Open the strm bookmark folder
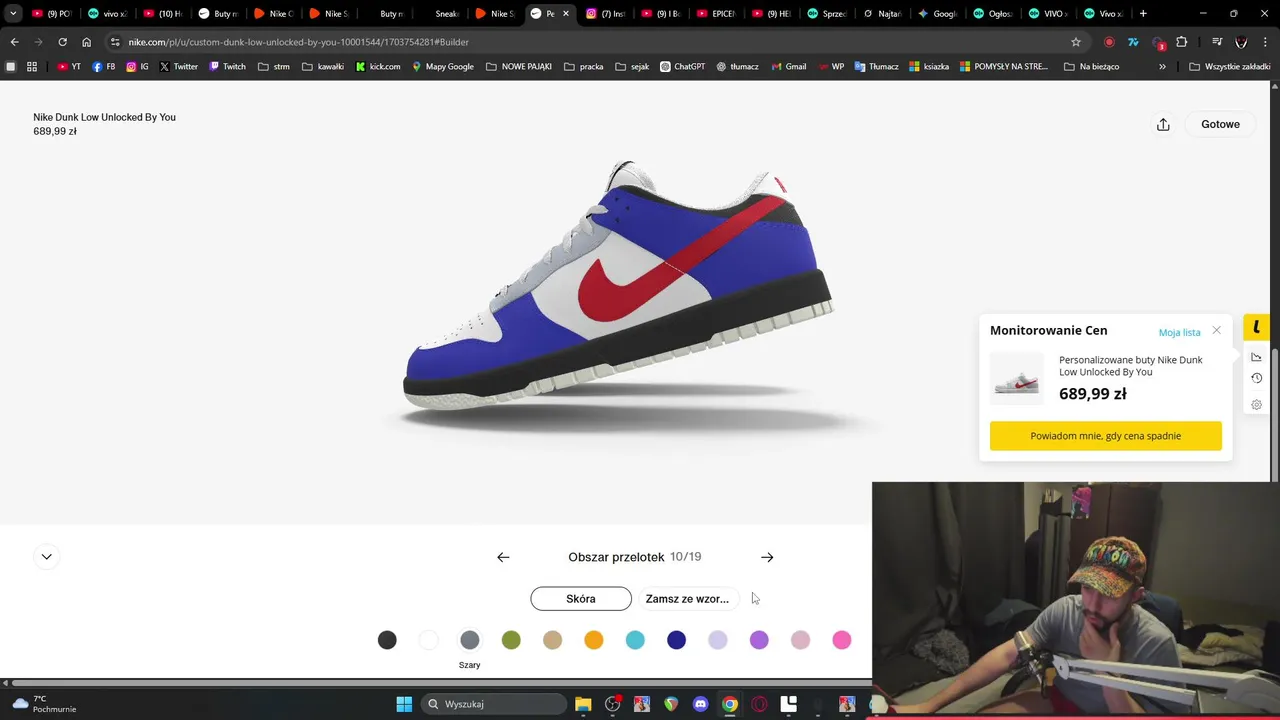Image resolution: width=1280 pixels, height=720 pixels. pyautogui.click(x=273, y=67)
